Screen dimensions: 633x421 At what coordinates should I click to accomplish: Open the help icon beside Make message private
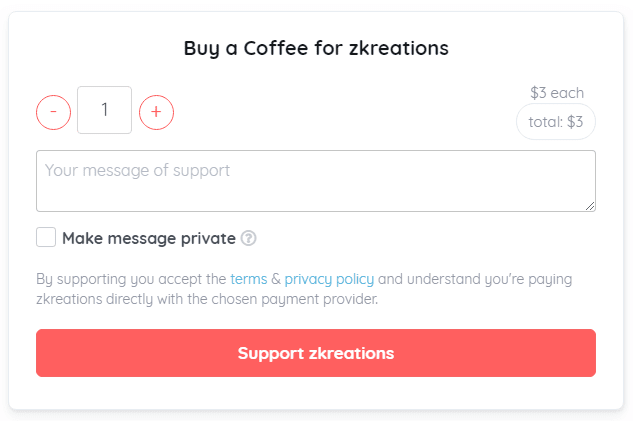[x=249, y=238]
